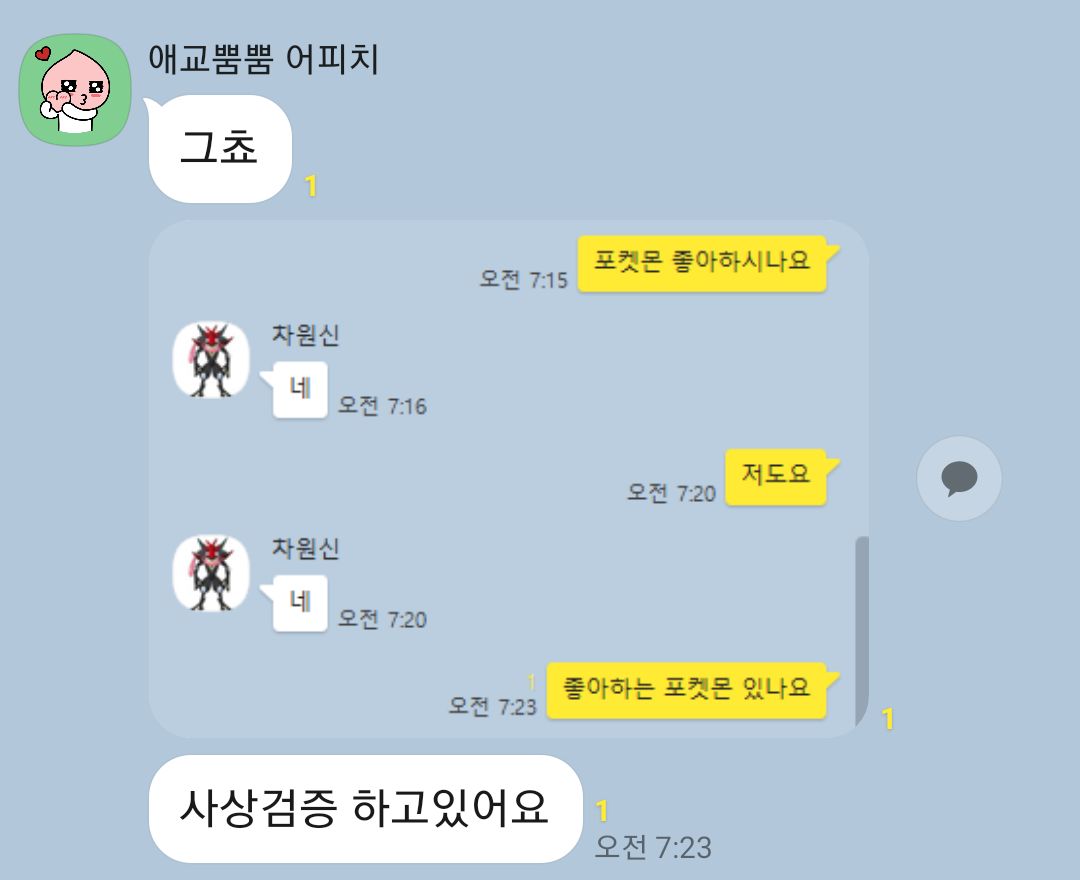Click the yellow 좋아하는 포켓몬 있나요 bubble
Image resolution: width=1080 pixels, height=880 pixels.
click(687, 691)
